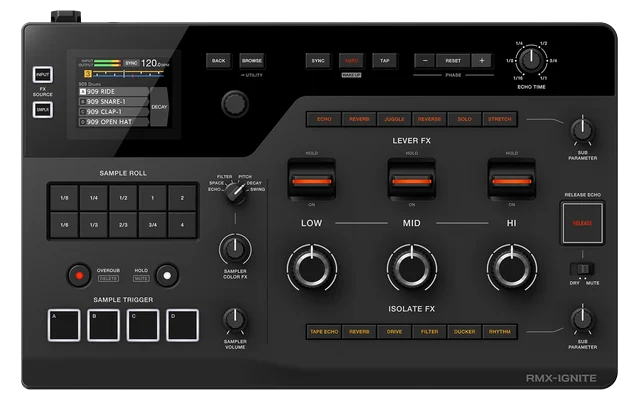Select 909 OPEN HAT on the display
Screen dimensions: 640x400
click(114, 122)
